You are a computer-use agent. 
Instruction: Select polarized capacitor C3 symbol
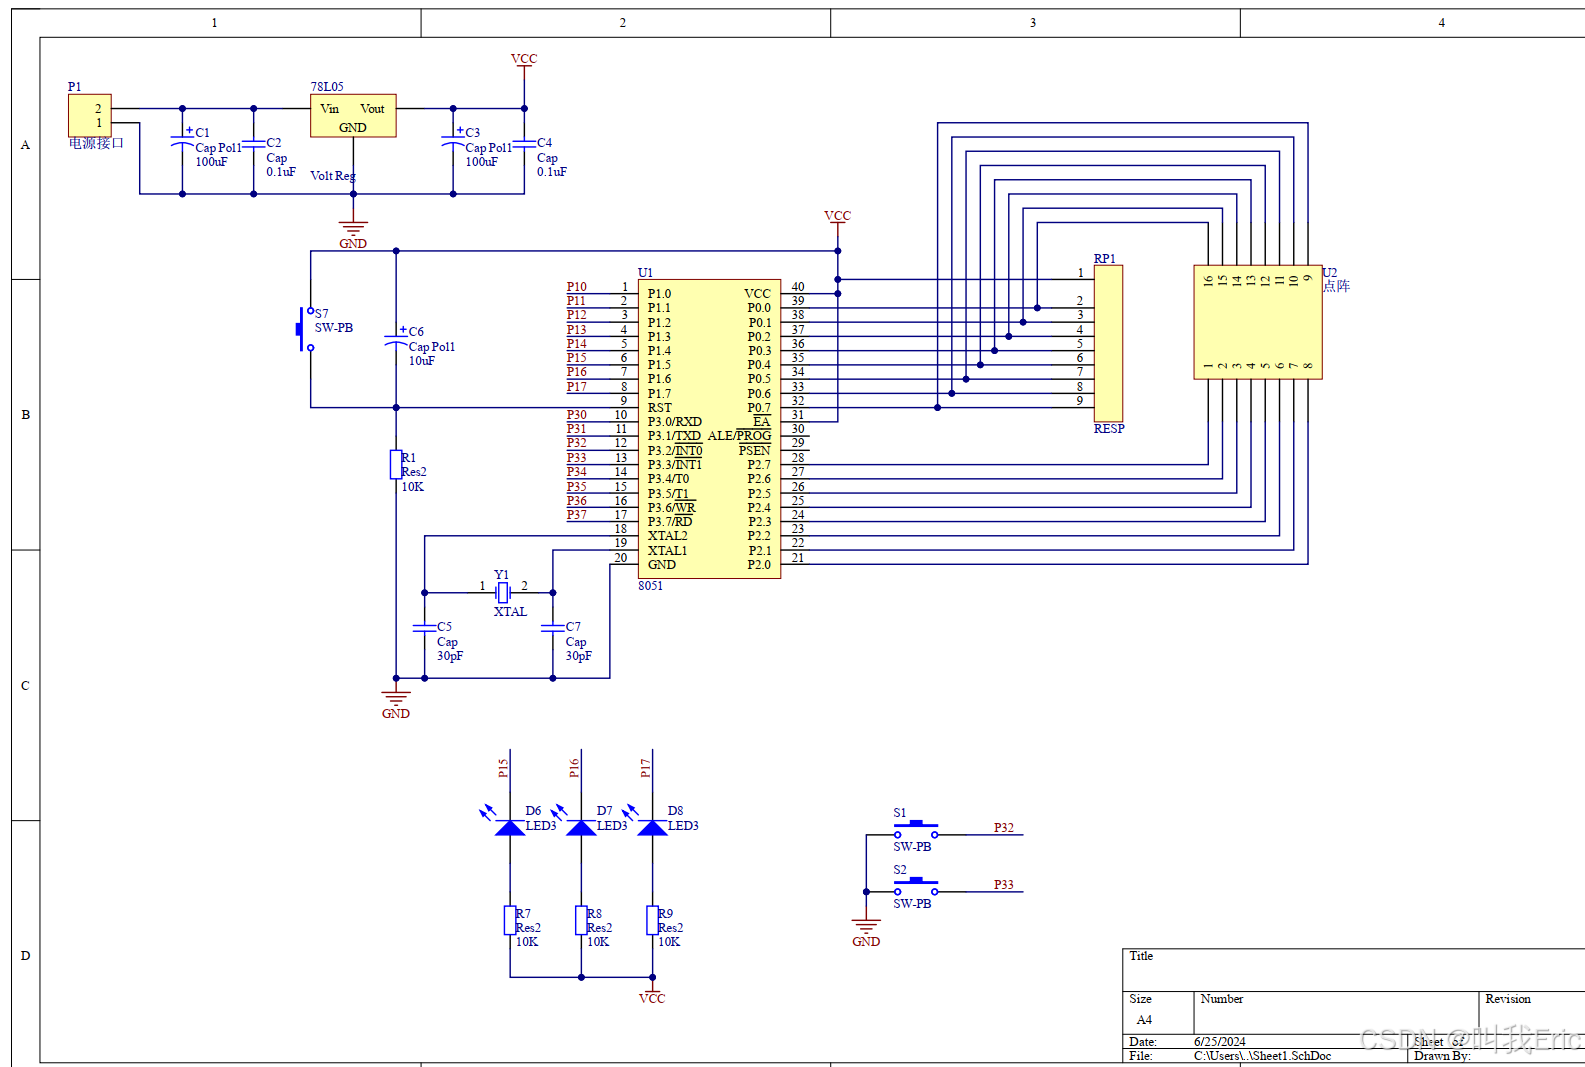[x=453, y=141]
